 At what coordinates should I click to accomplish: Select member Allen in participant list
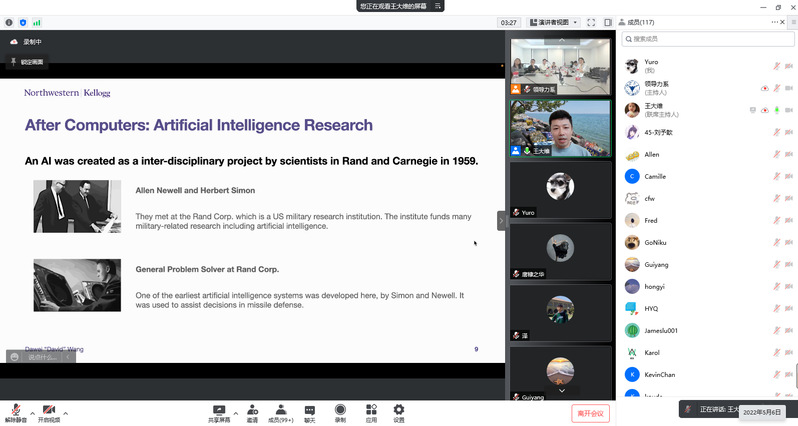click(x=651, y=155)
